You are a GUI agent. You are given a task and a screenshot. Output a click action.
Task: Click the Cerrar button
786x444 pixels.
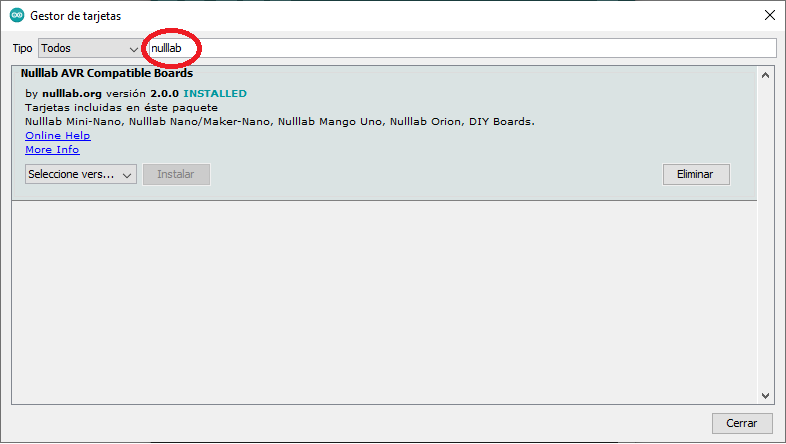(742, 423)
